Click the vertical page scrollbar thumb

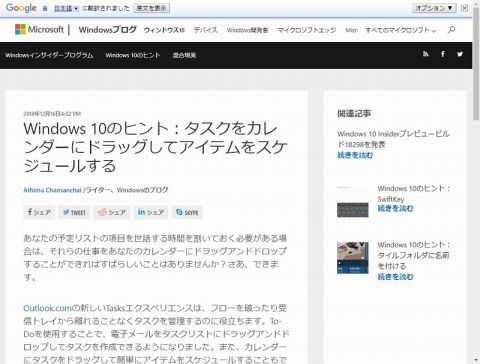pyautogui.click(x=476, y=63)
